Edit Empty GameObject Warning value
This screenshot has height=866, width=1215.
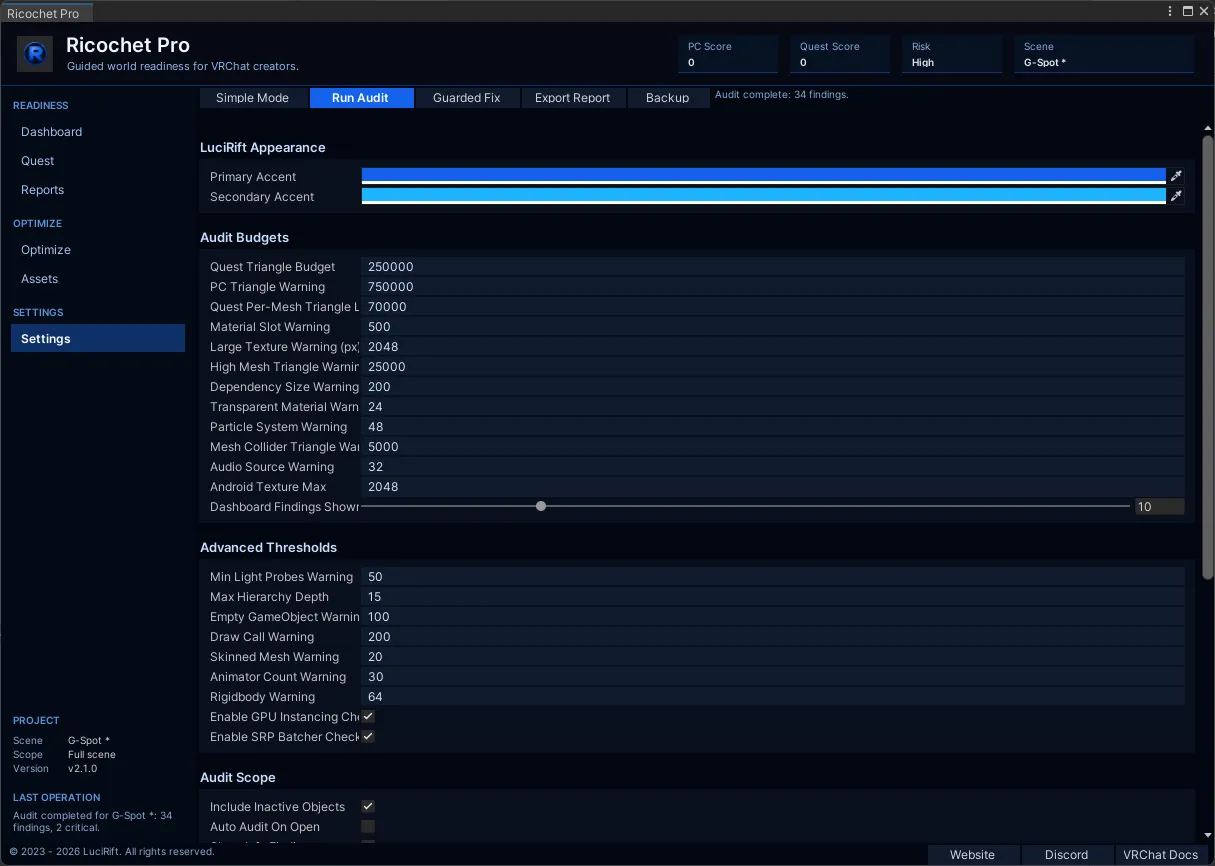(773, 617)
